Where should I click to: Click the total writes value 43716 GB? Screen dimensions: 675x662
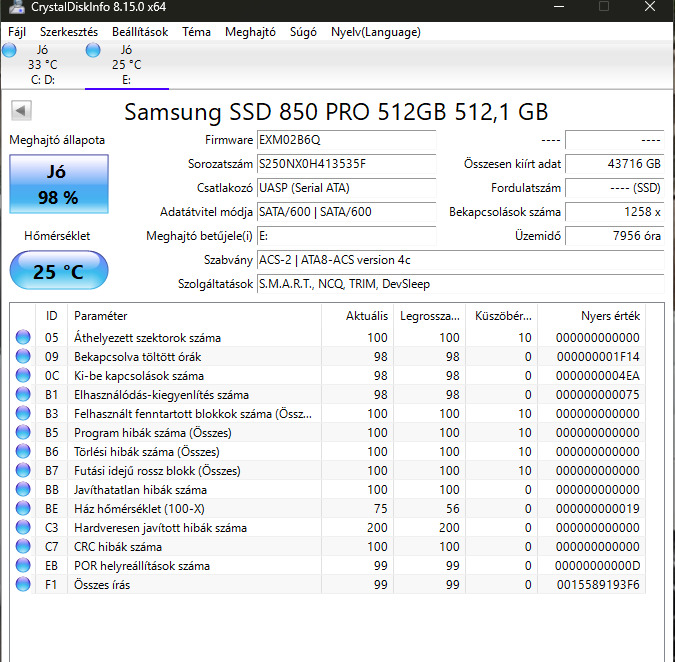(x=615, y=164)
